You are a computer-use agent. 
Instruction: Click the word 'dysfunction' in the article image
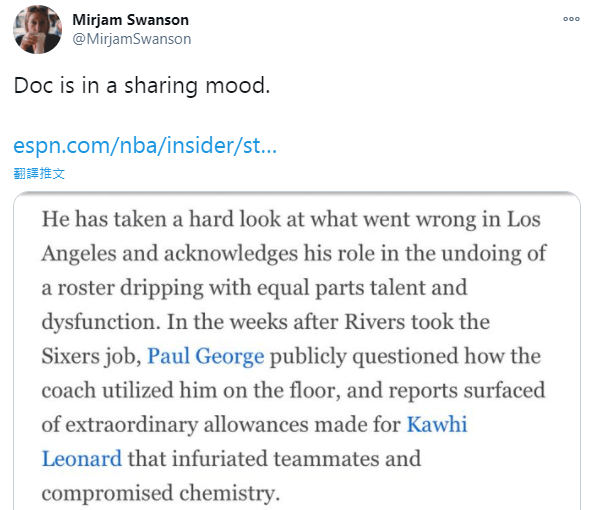click(x=98, y=322)
